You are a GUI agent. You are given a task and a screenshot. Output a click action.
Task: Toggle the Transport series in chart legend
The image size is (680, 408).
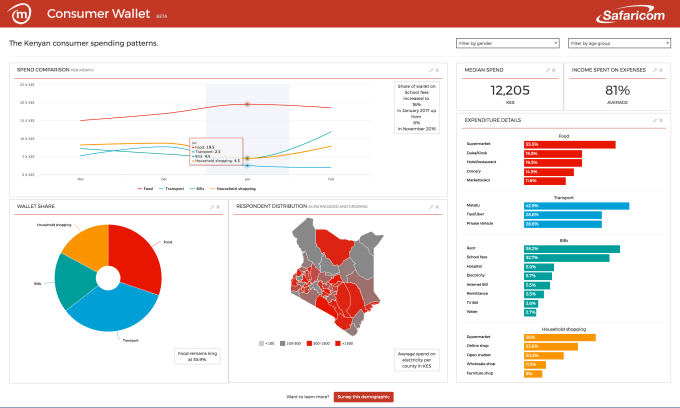click(176, 188)
